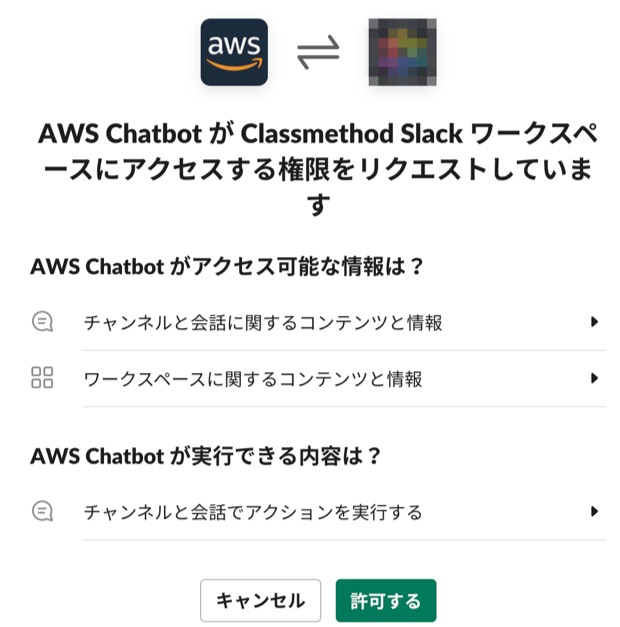The image size is (620, 627).
Task: Click the four-squares grid icon beside ワークスペースに関するコンテンツと情報
Action: click(42, 378)
